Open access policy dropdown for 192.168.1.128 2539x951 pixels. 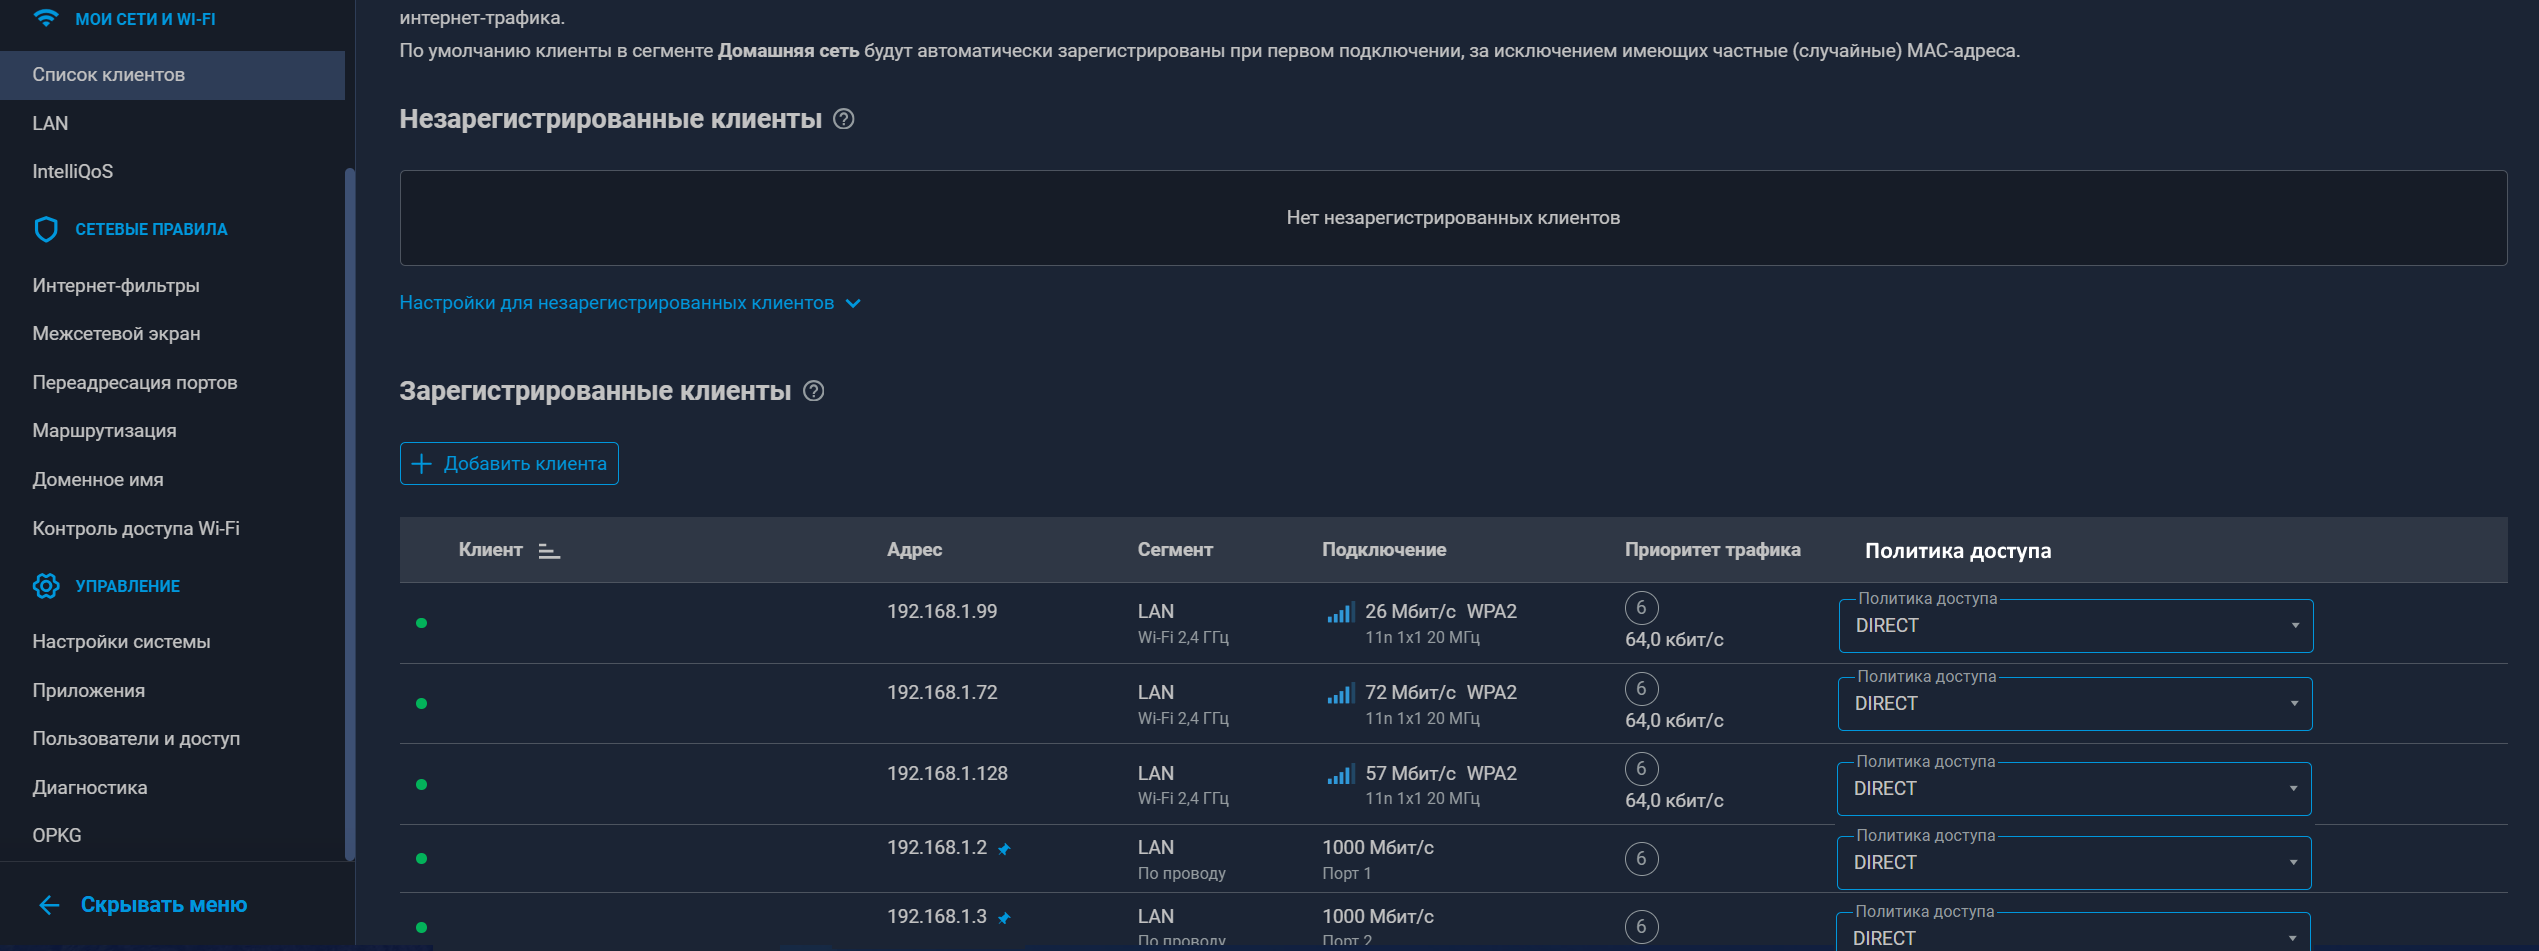(x=2073, y=789)
